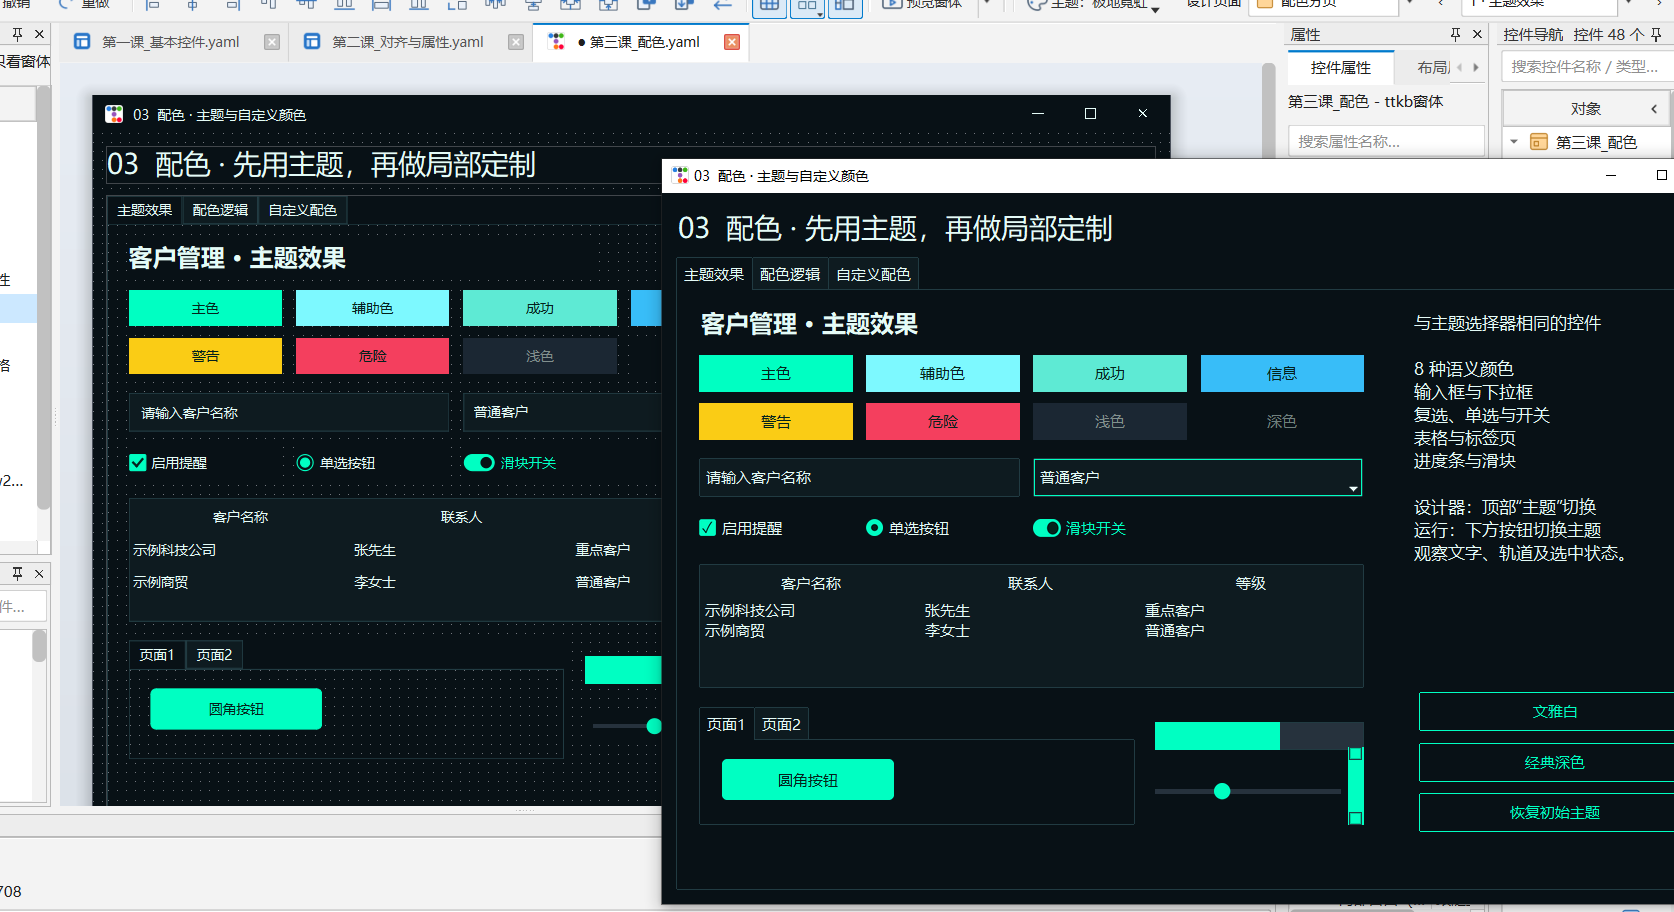Screen dimensions: 1674x912
Task: Open 自定义配色 tab in design canvas
Action: pos(302,210)
